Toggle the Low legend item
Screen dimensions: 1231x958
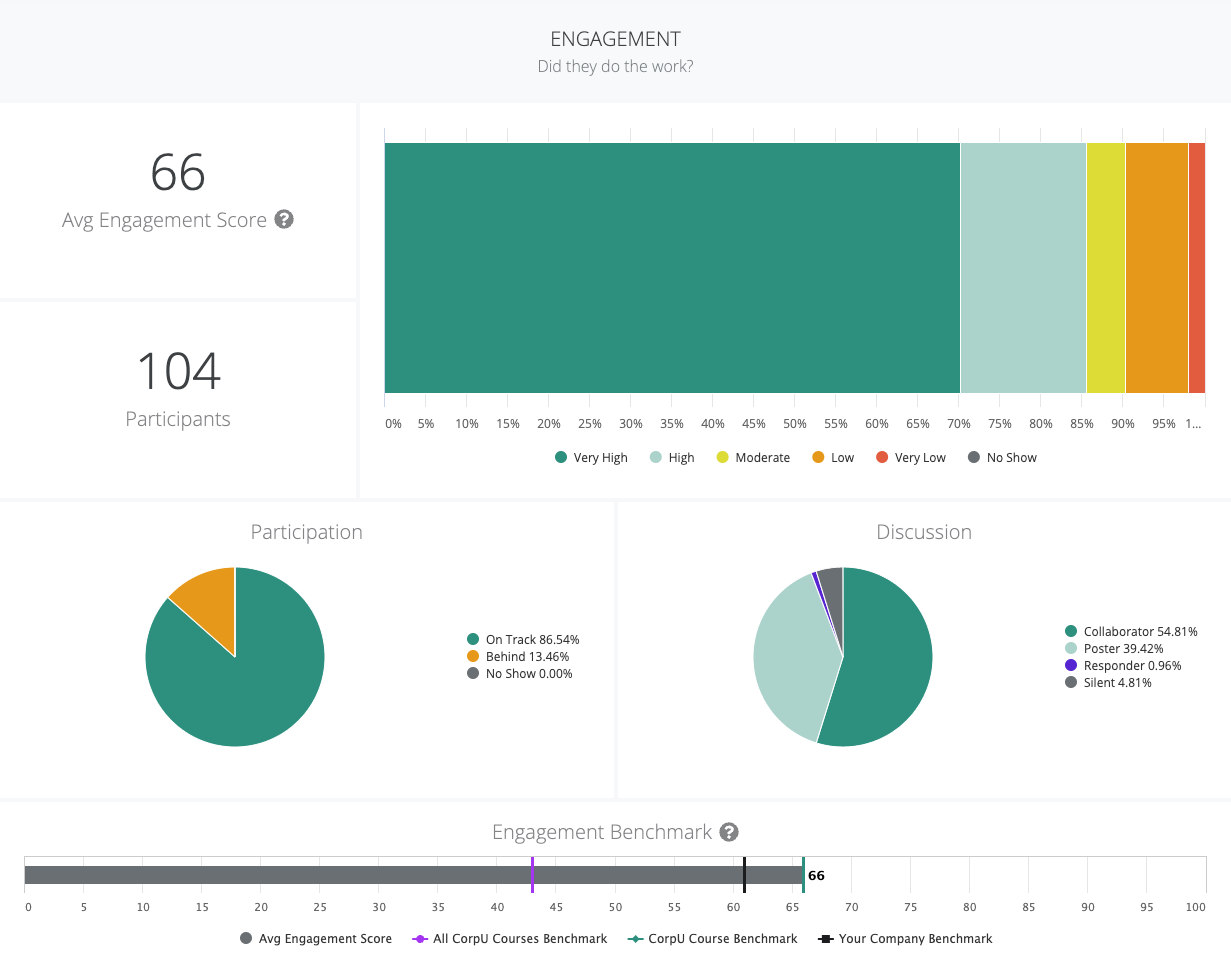[832, 458]
